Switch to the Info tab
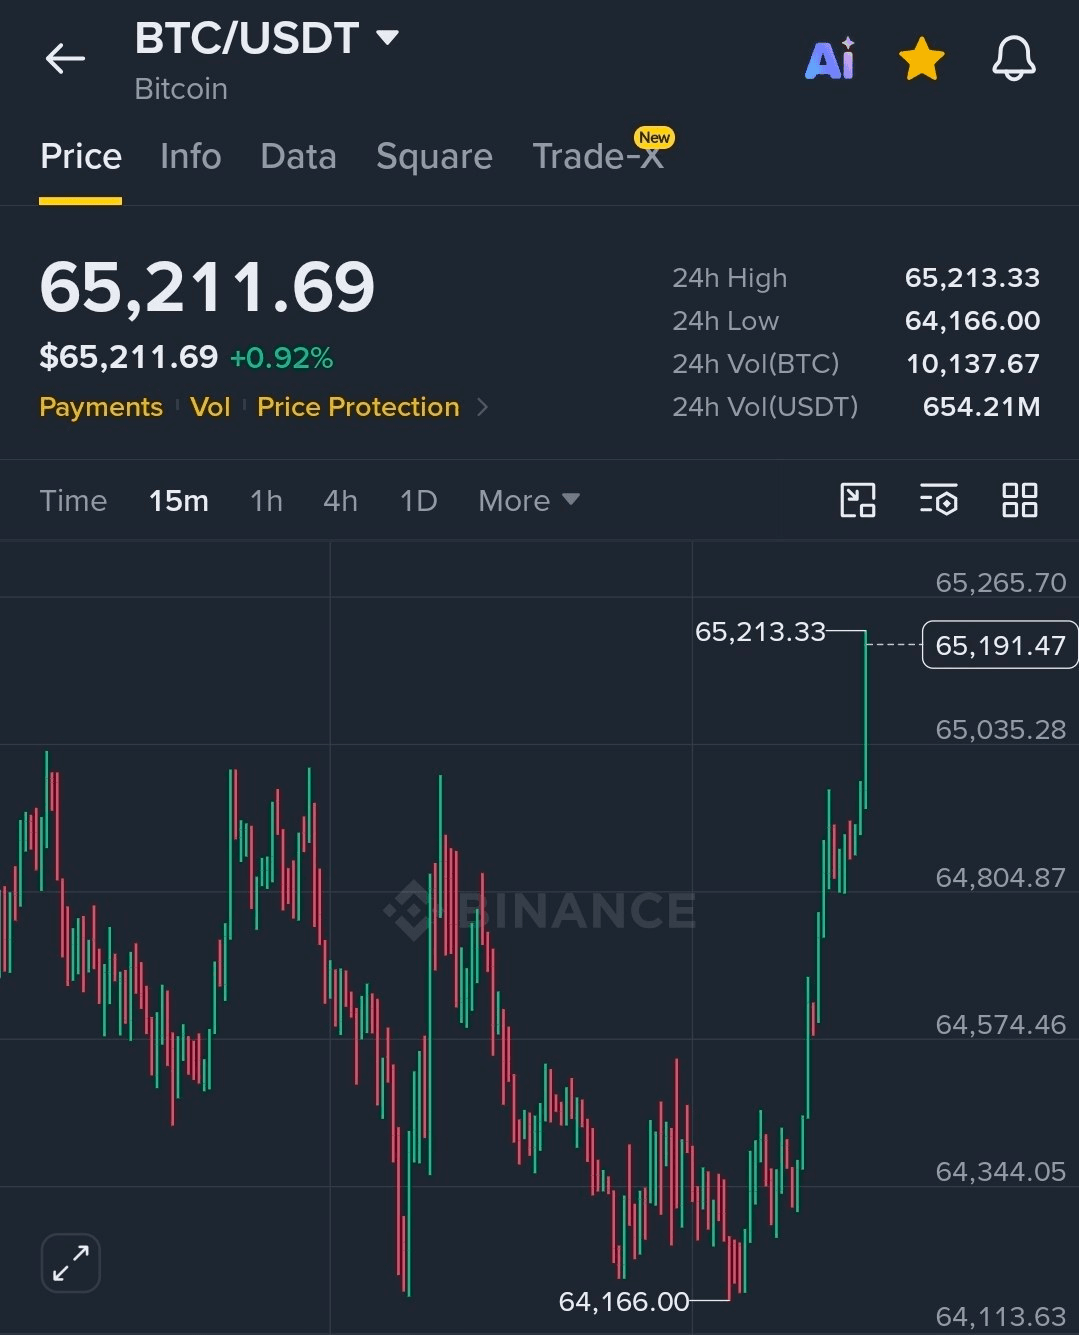 [190, 157]
